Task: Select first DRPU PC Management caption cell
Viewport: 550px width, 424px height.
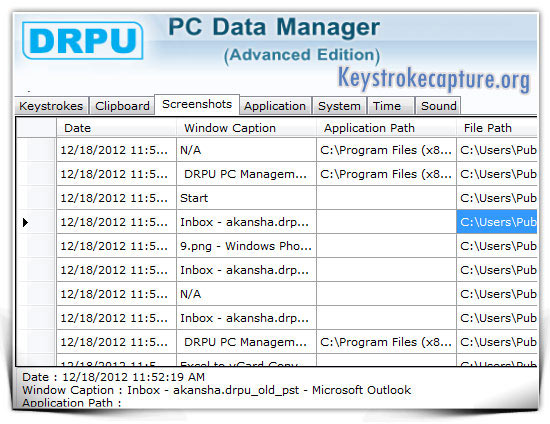Action: click(247, 174)
